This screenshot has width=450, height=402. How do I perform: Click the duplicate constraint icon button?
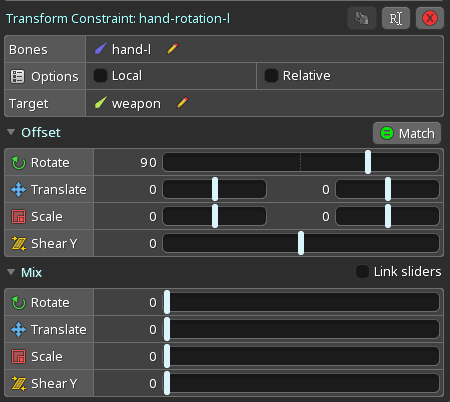click(x=362, y=18)
